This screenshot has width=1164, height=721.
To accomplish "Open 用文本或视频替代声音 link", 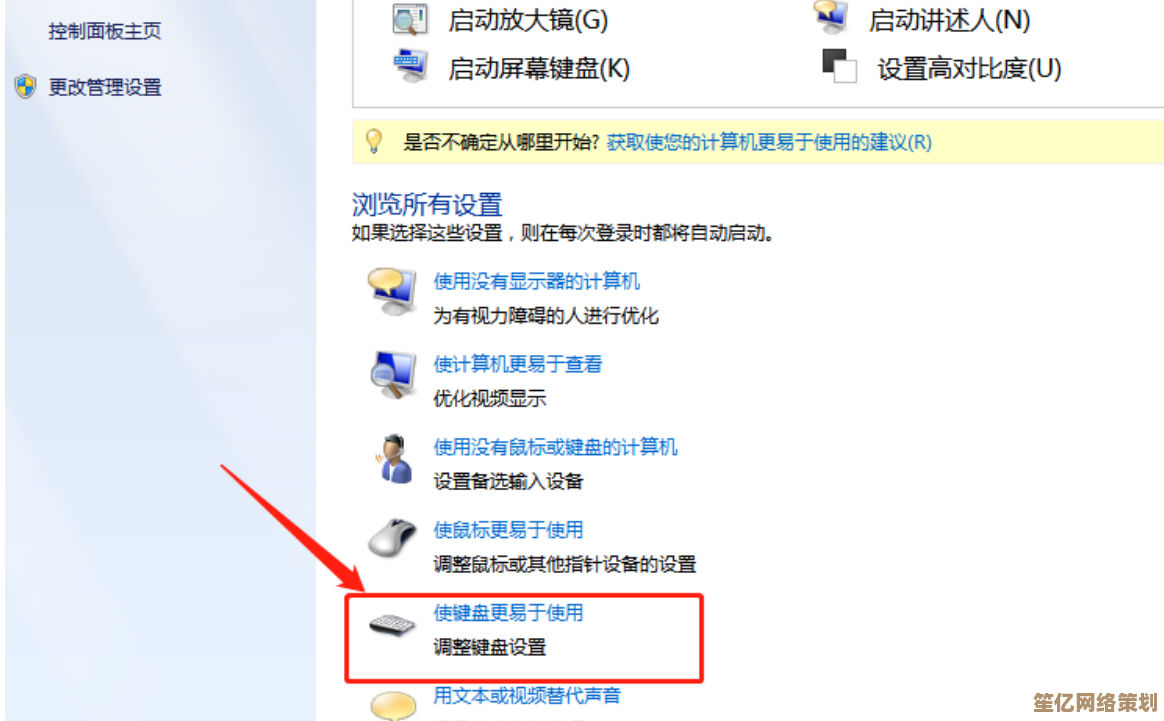I will tap(527, 696).
